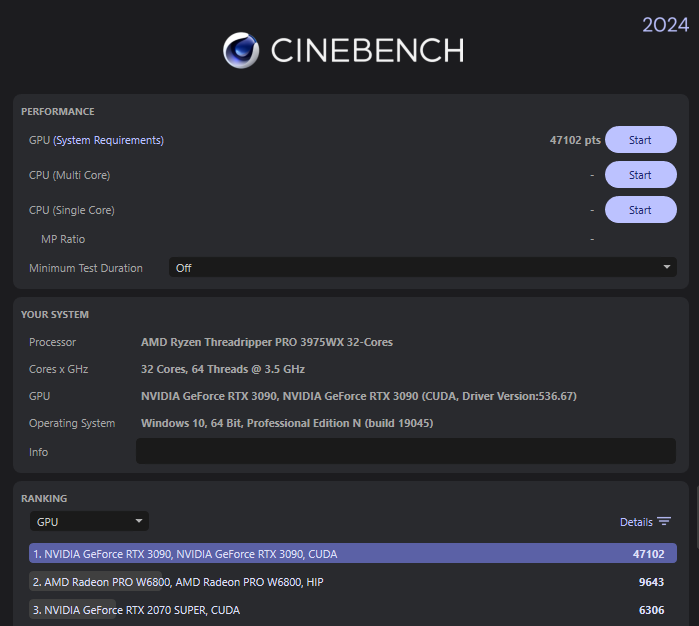The height and width of the screenshot is (626, 699).
Task: Click the vertical scrollbar on right edge
Action: pyautogui.click(x=697, y=517)
